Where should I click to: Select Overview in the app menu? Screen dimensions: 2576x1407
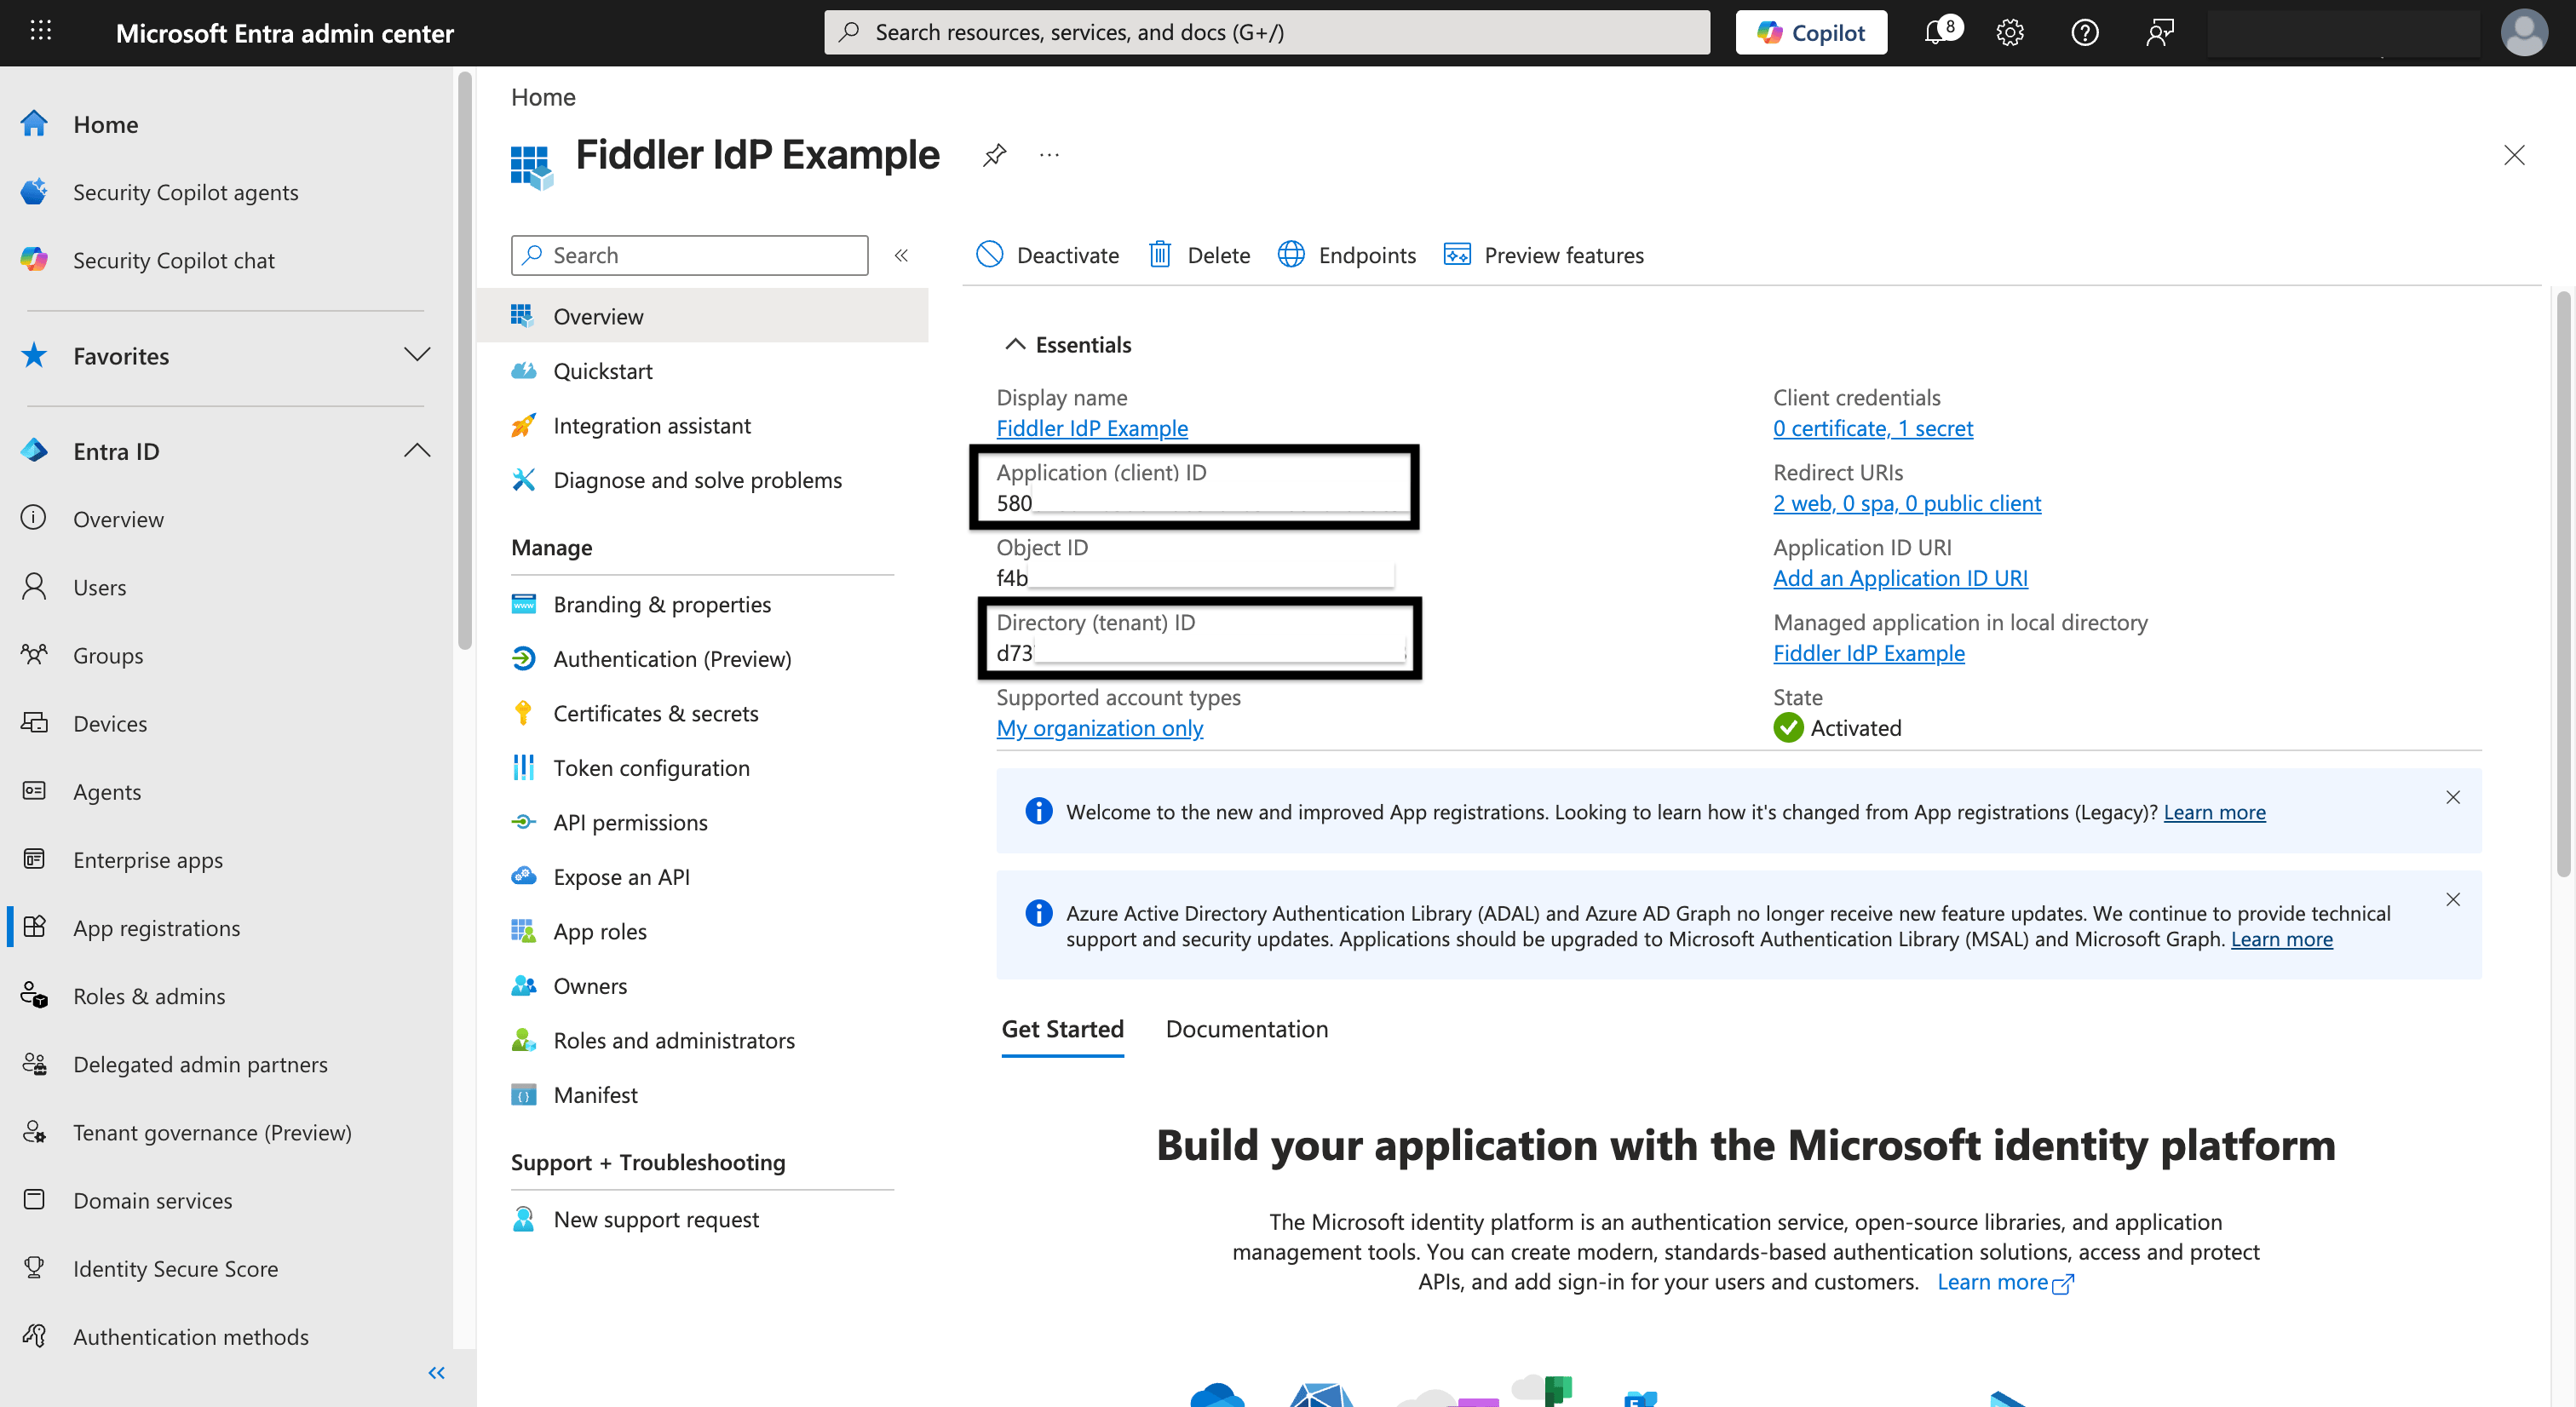tap(703, 316)
